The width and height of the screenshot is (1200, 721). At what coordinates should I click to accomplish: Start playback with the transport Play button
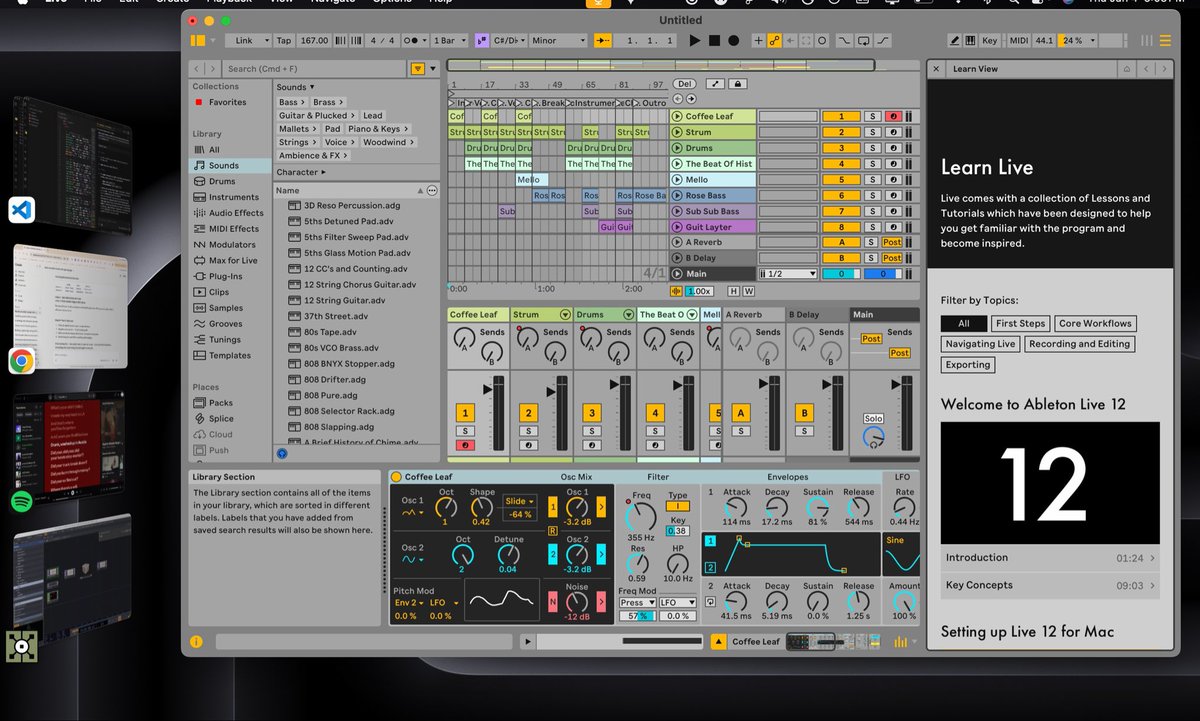[x=695, y=41]
